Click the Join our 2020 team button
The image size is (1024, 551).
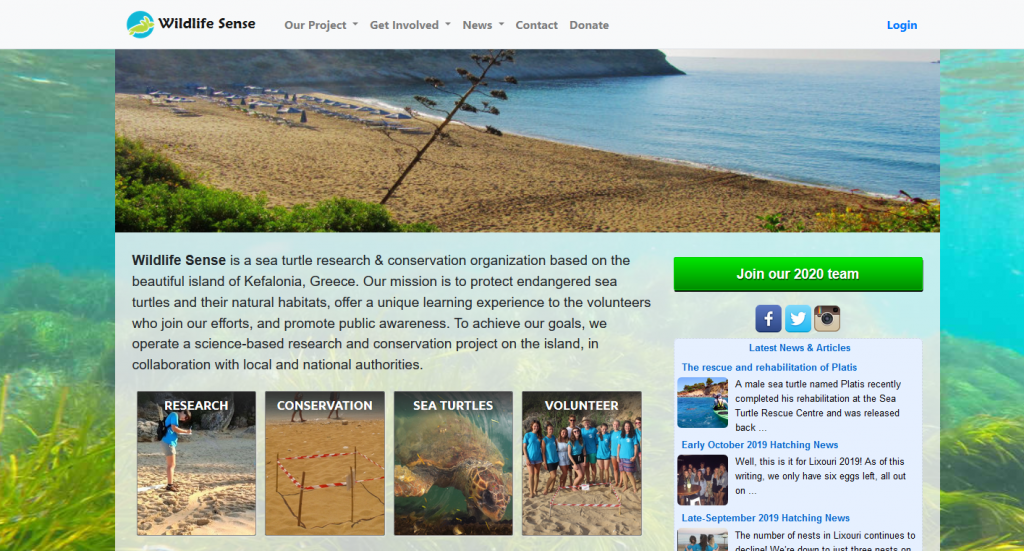point(798,274)
